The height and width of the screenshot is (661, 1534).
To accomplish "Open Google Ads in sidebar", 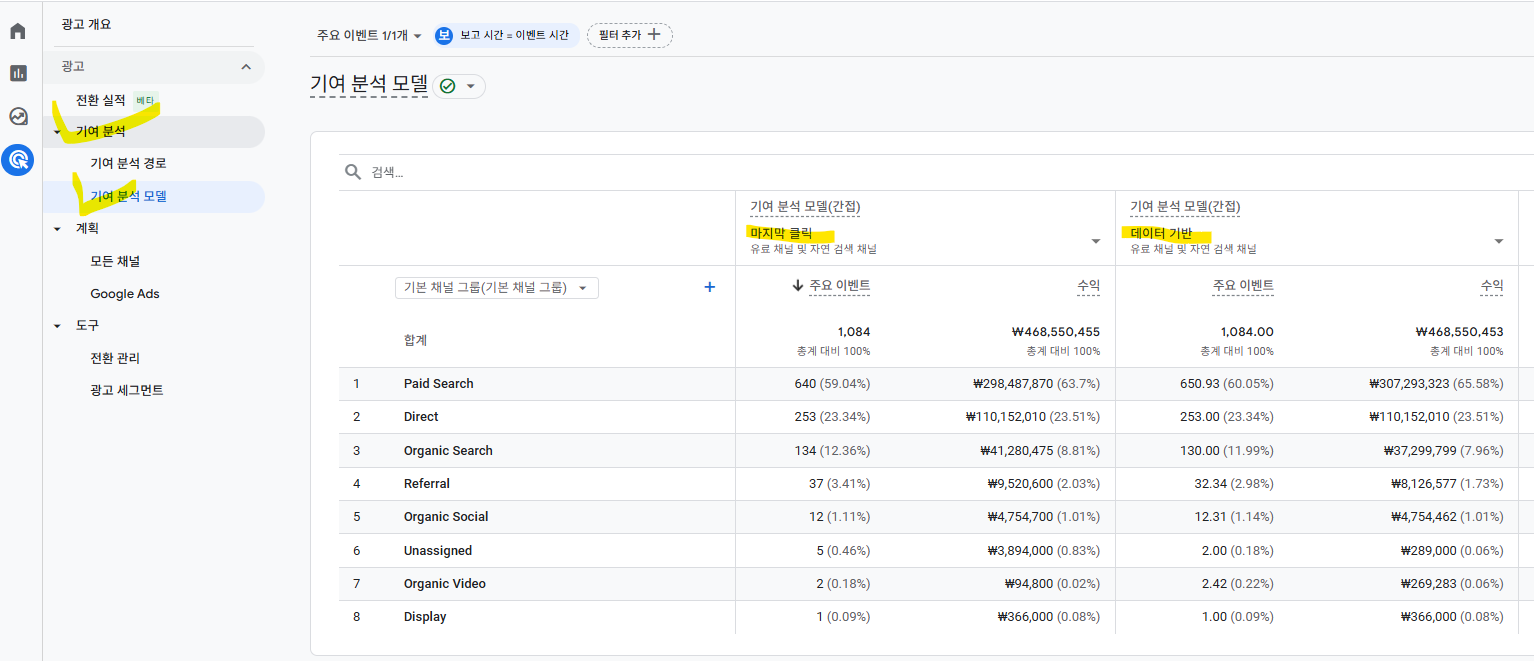I will 125,294.
